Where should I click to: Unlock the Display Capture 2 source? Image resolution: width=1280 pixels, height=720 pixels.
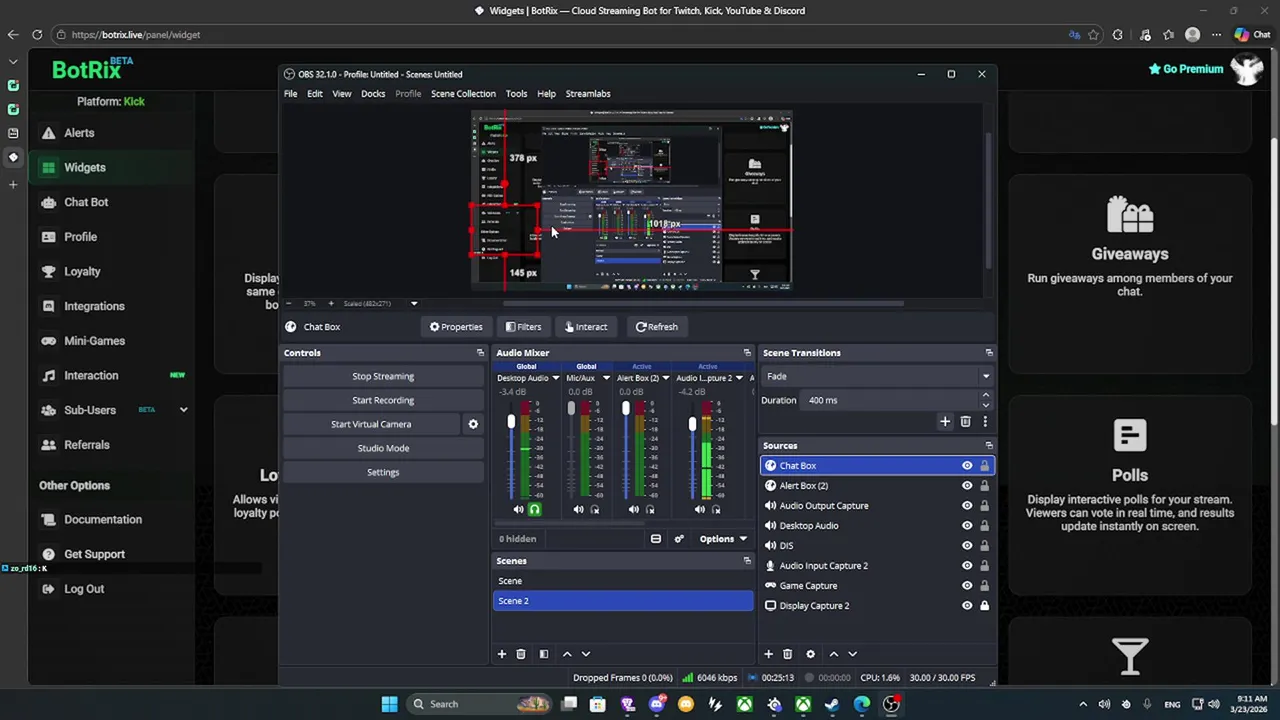coord(984,606)
